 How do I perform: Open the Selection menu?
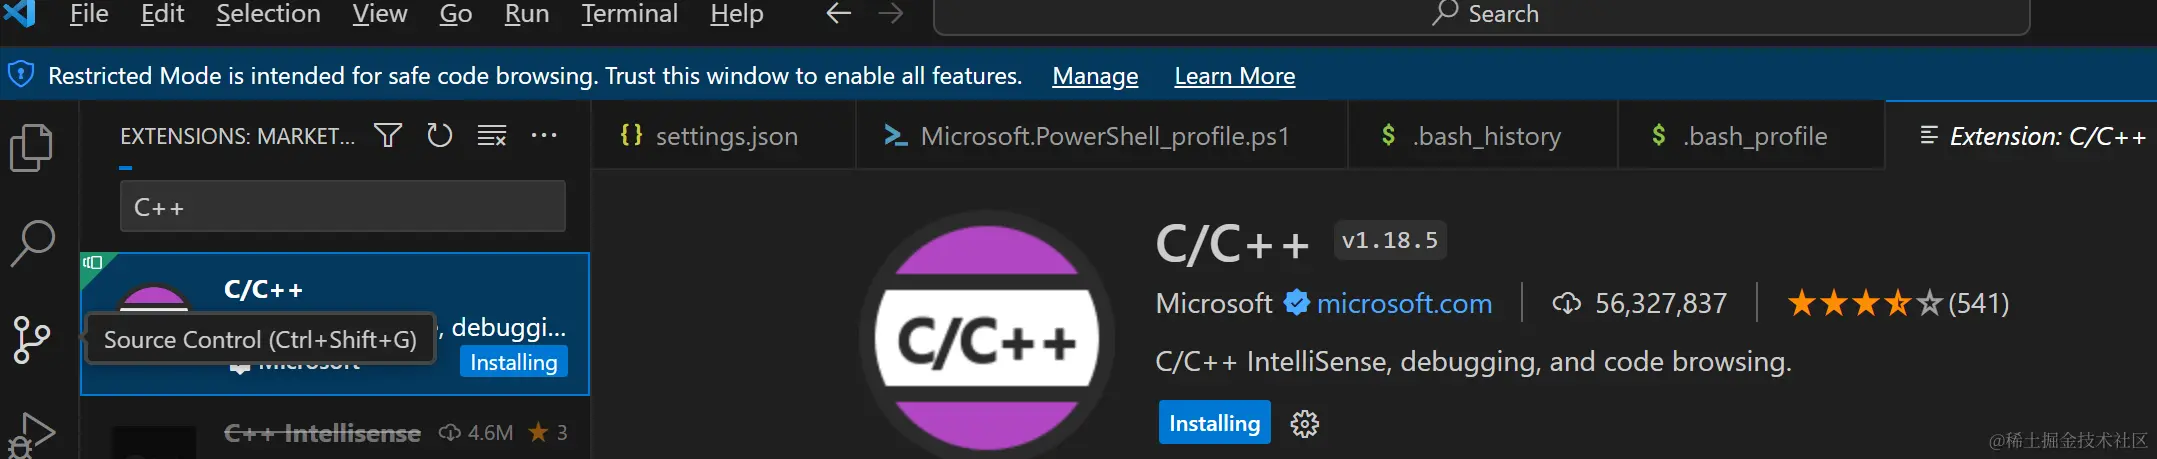pyautogui.click(x=268, y=14)
